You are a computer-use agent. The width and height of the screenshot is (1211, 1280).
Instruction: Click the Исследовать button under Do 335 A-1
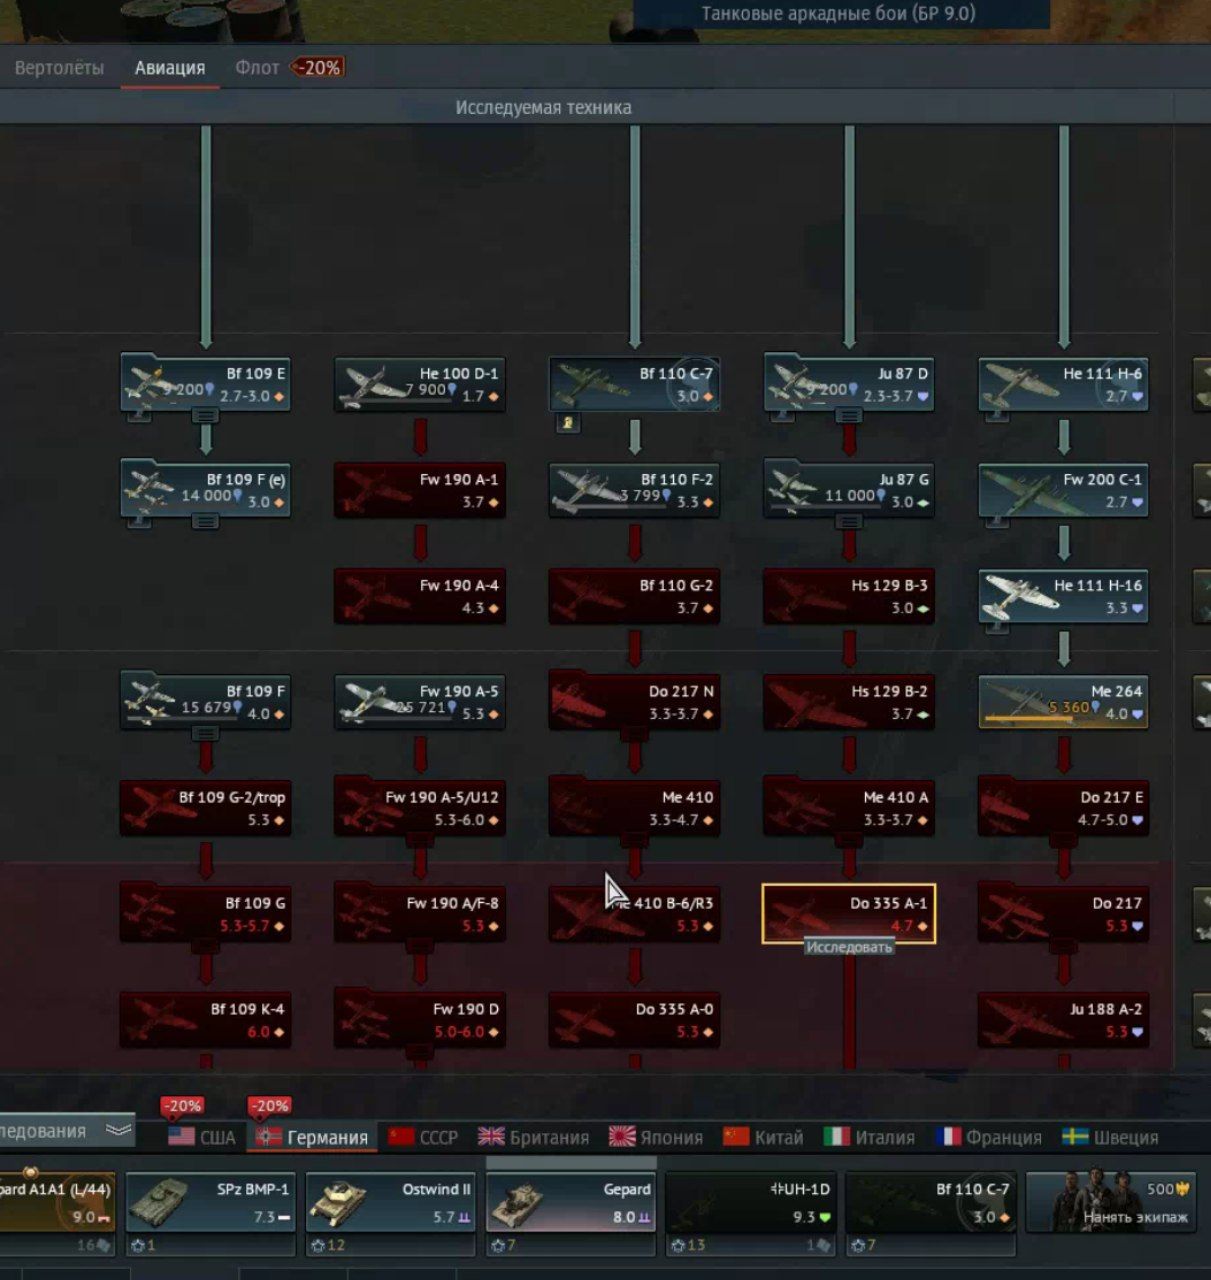click(x=849, y=947)
